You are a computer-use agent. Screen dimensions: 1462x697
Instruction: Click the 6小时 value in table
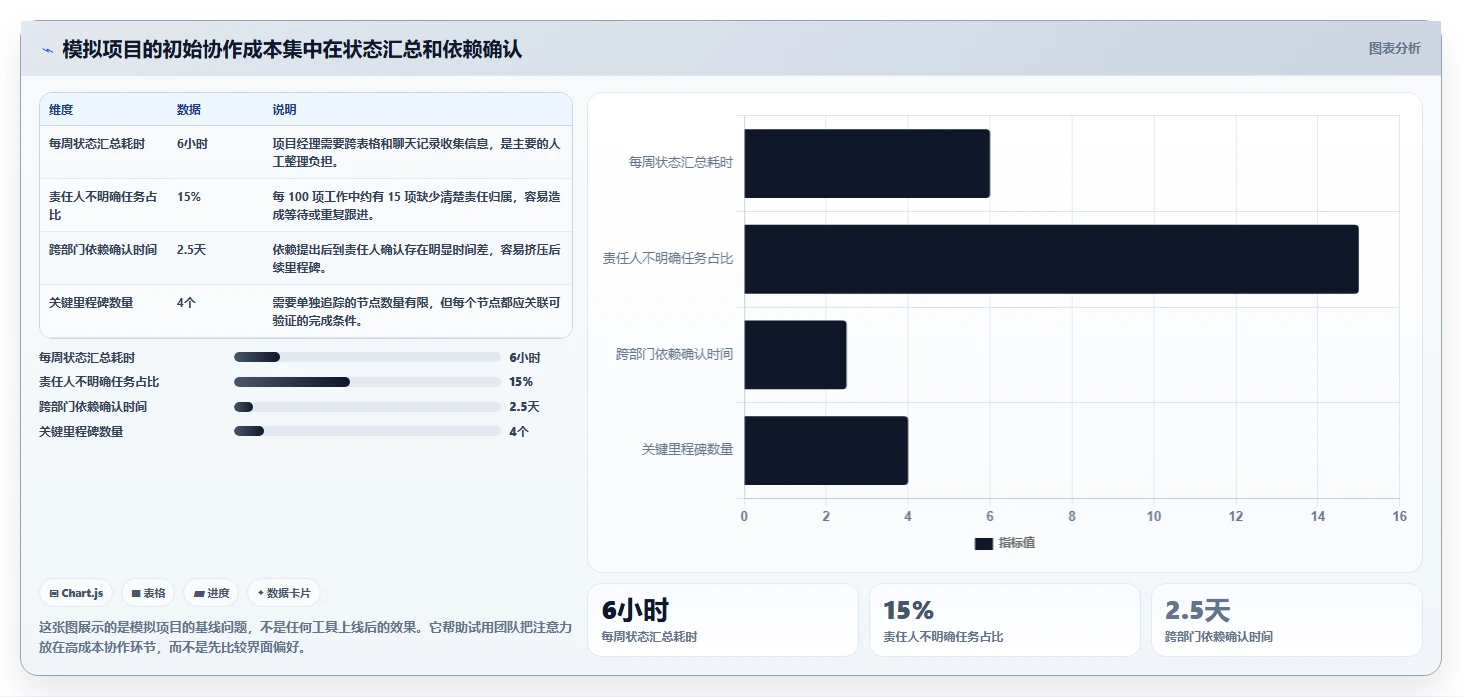[x=193, y=144]
